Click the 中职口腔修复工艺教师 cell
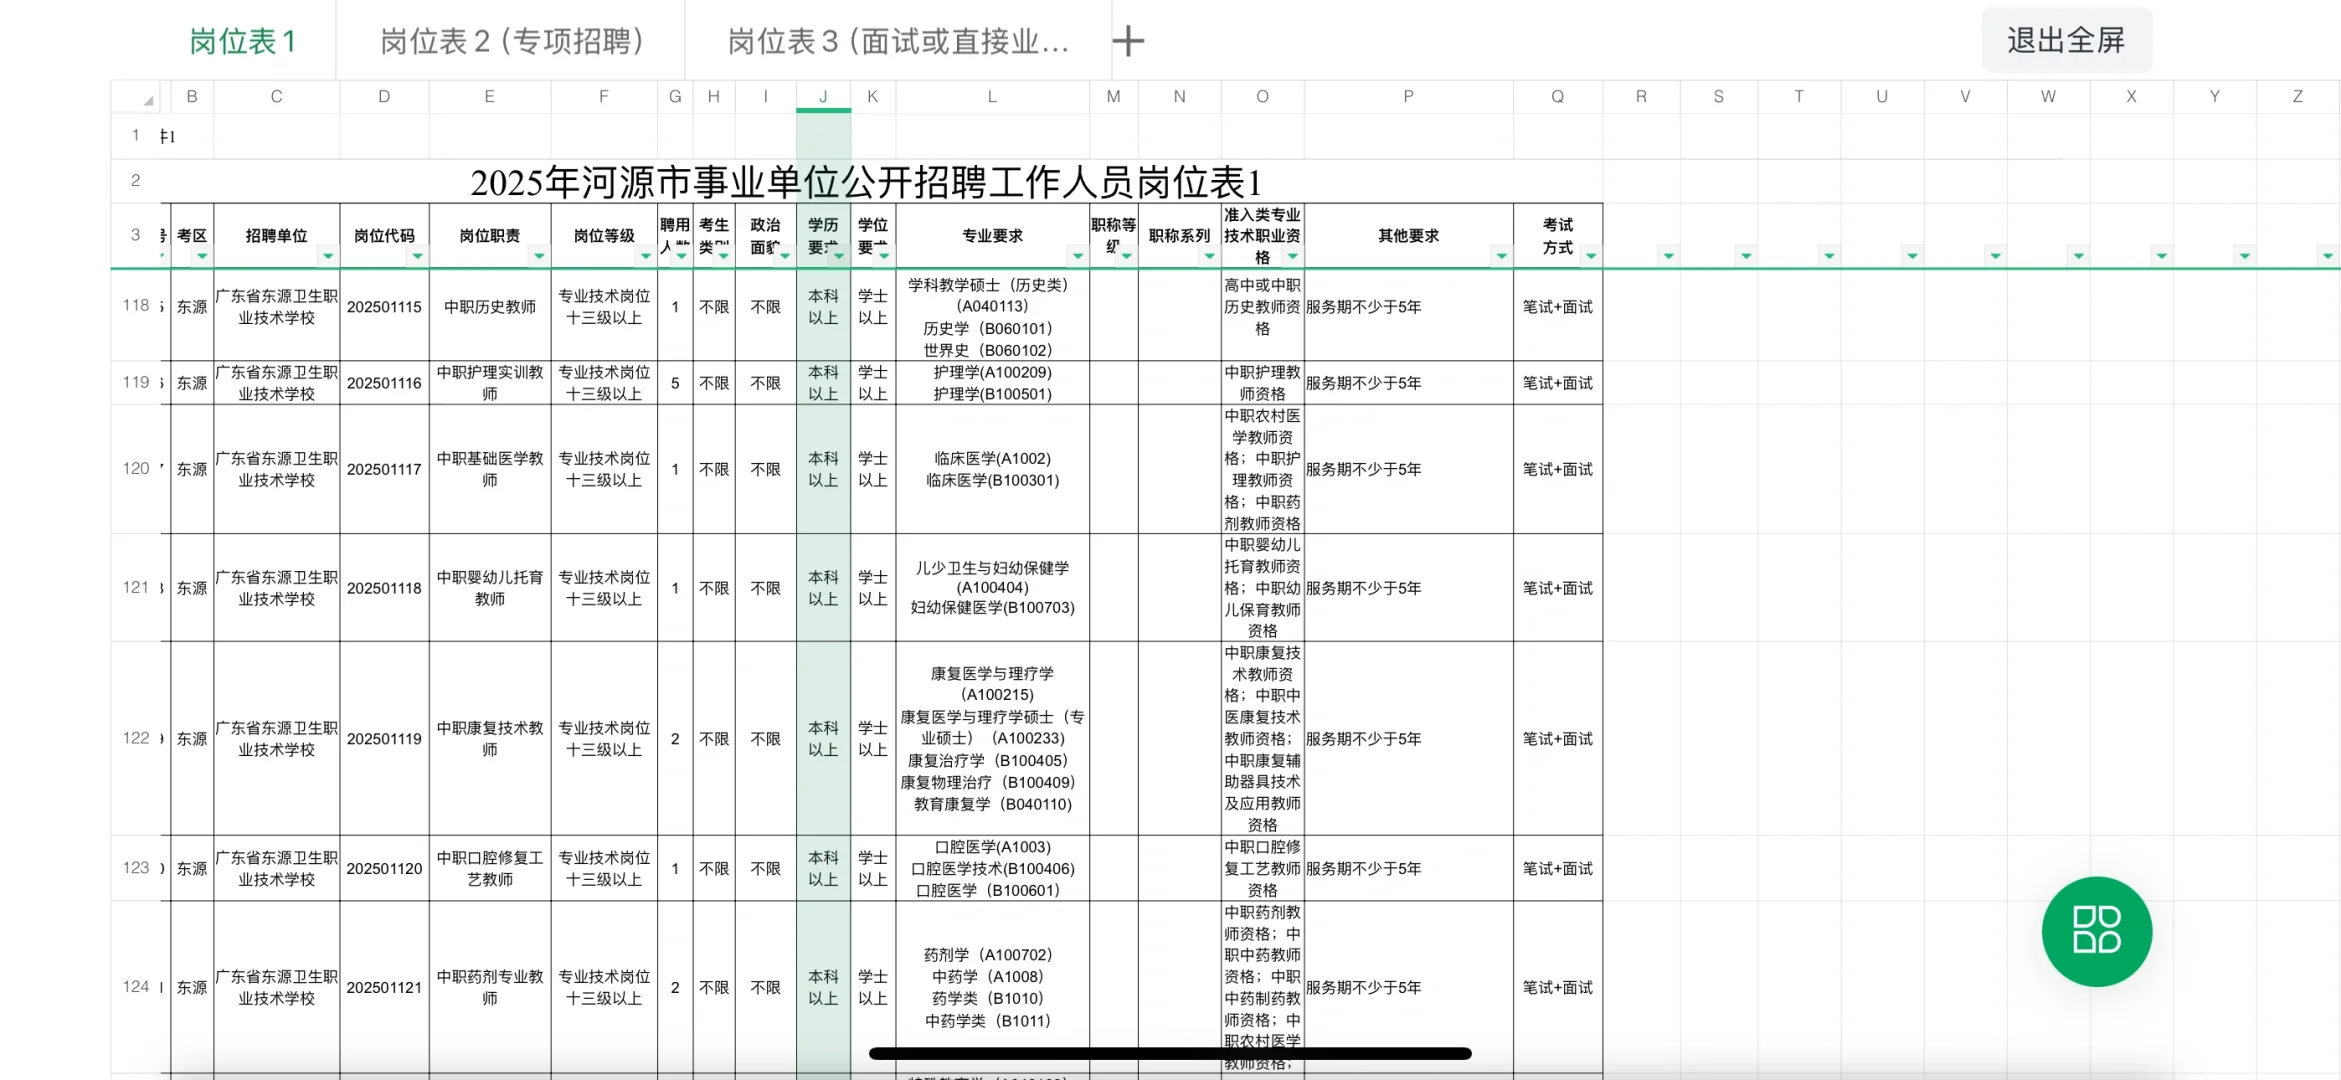Image resolution: width=2341 pixels, height=1080 pixels. tap(490, 869)
